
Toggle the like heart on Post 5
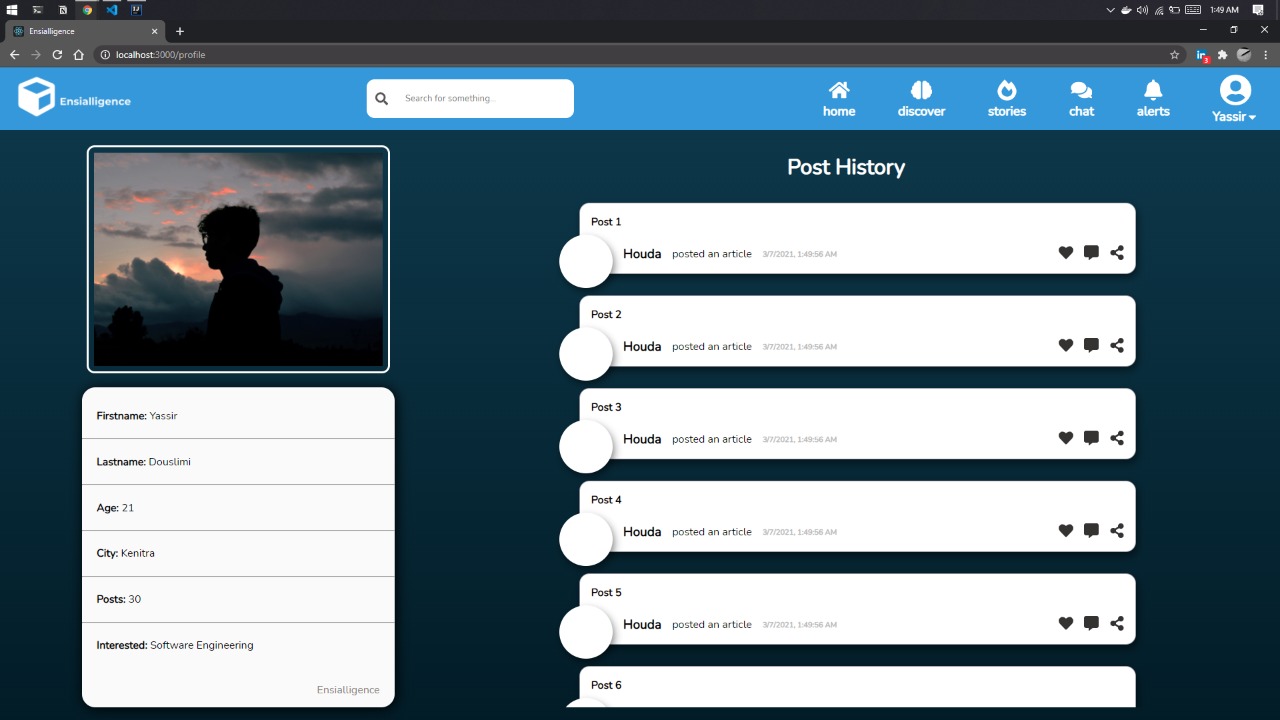click(1065, 622)
